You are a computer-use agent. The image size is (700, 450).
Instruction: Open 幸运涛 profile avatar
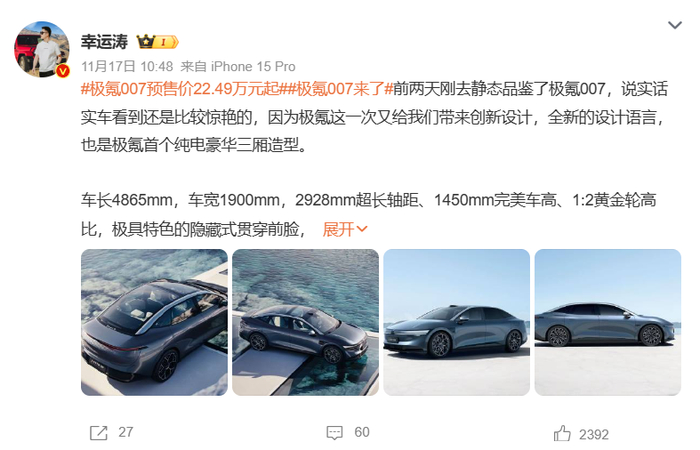42,49
